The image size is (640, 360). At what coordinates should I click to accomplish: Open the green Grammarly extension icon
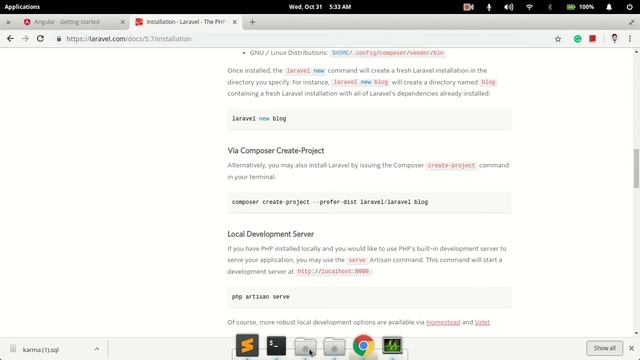(578, 39)
